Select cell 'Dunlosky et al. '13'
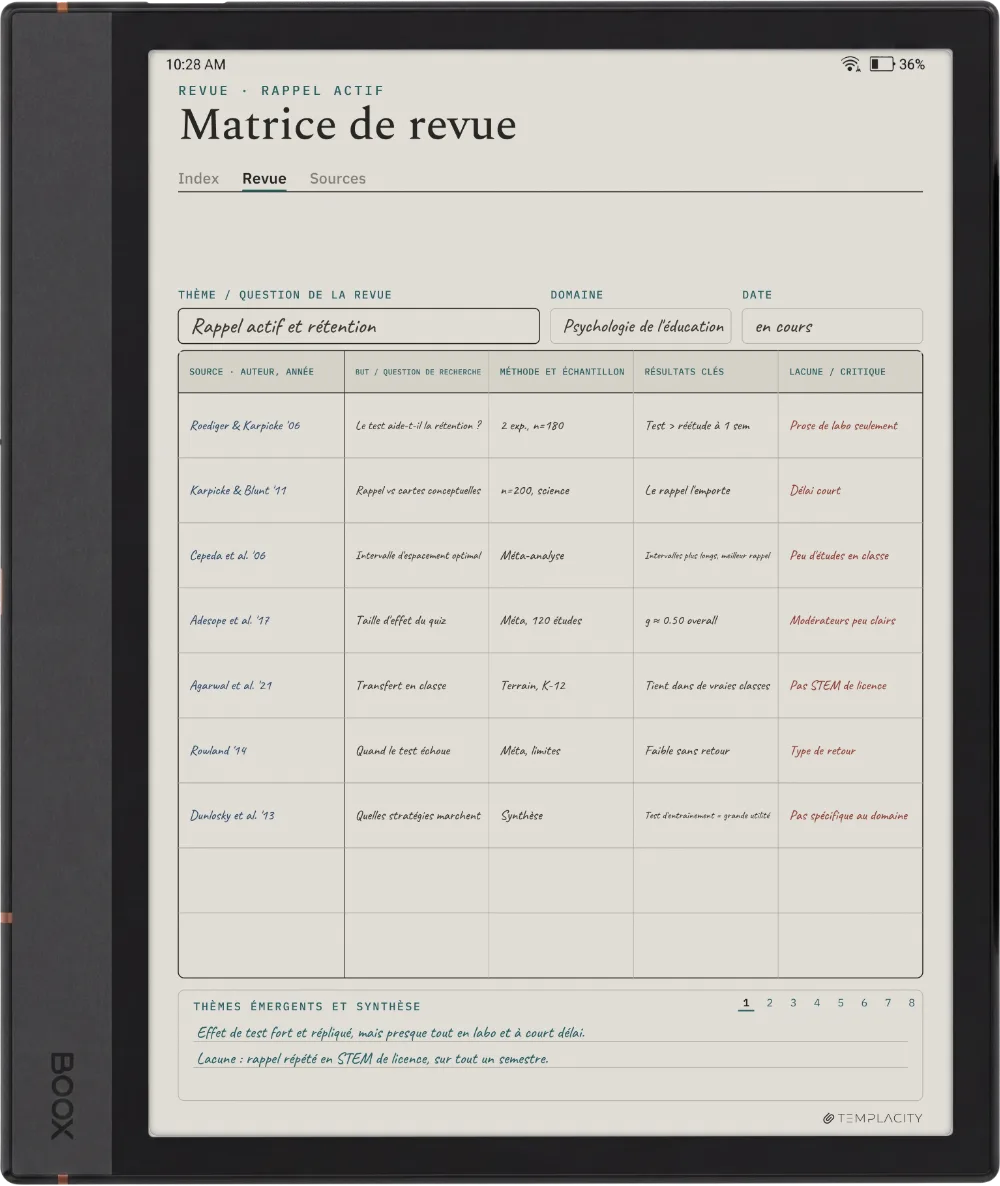1000x1186 pixels. 262,815
